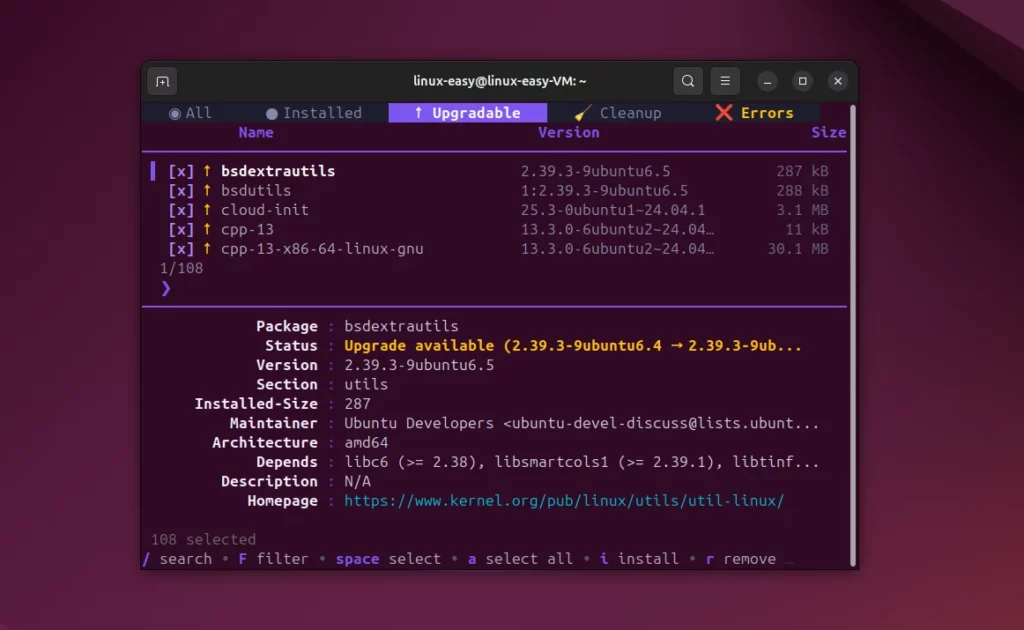
Task: Click the upgrade arrow beside bsdextrautils
Action: (x=206, y=171)
